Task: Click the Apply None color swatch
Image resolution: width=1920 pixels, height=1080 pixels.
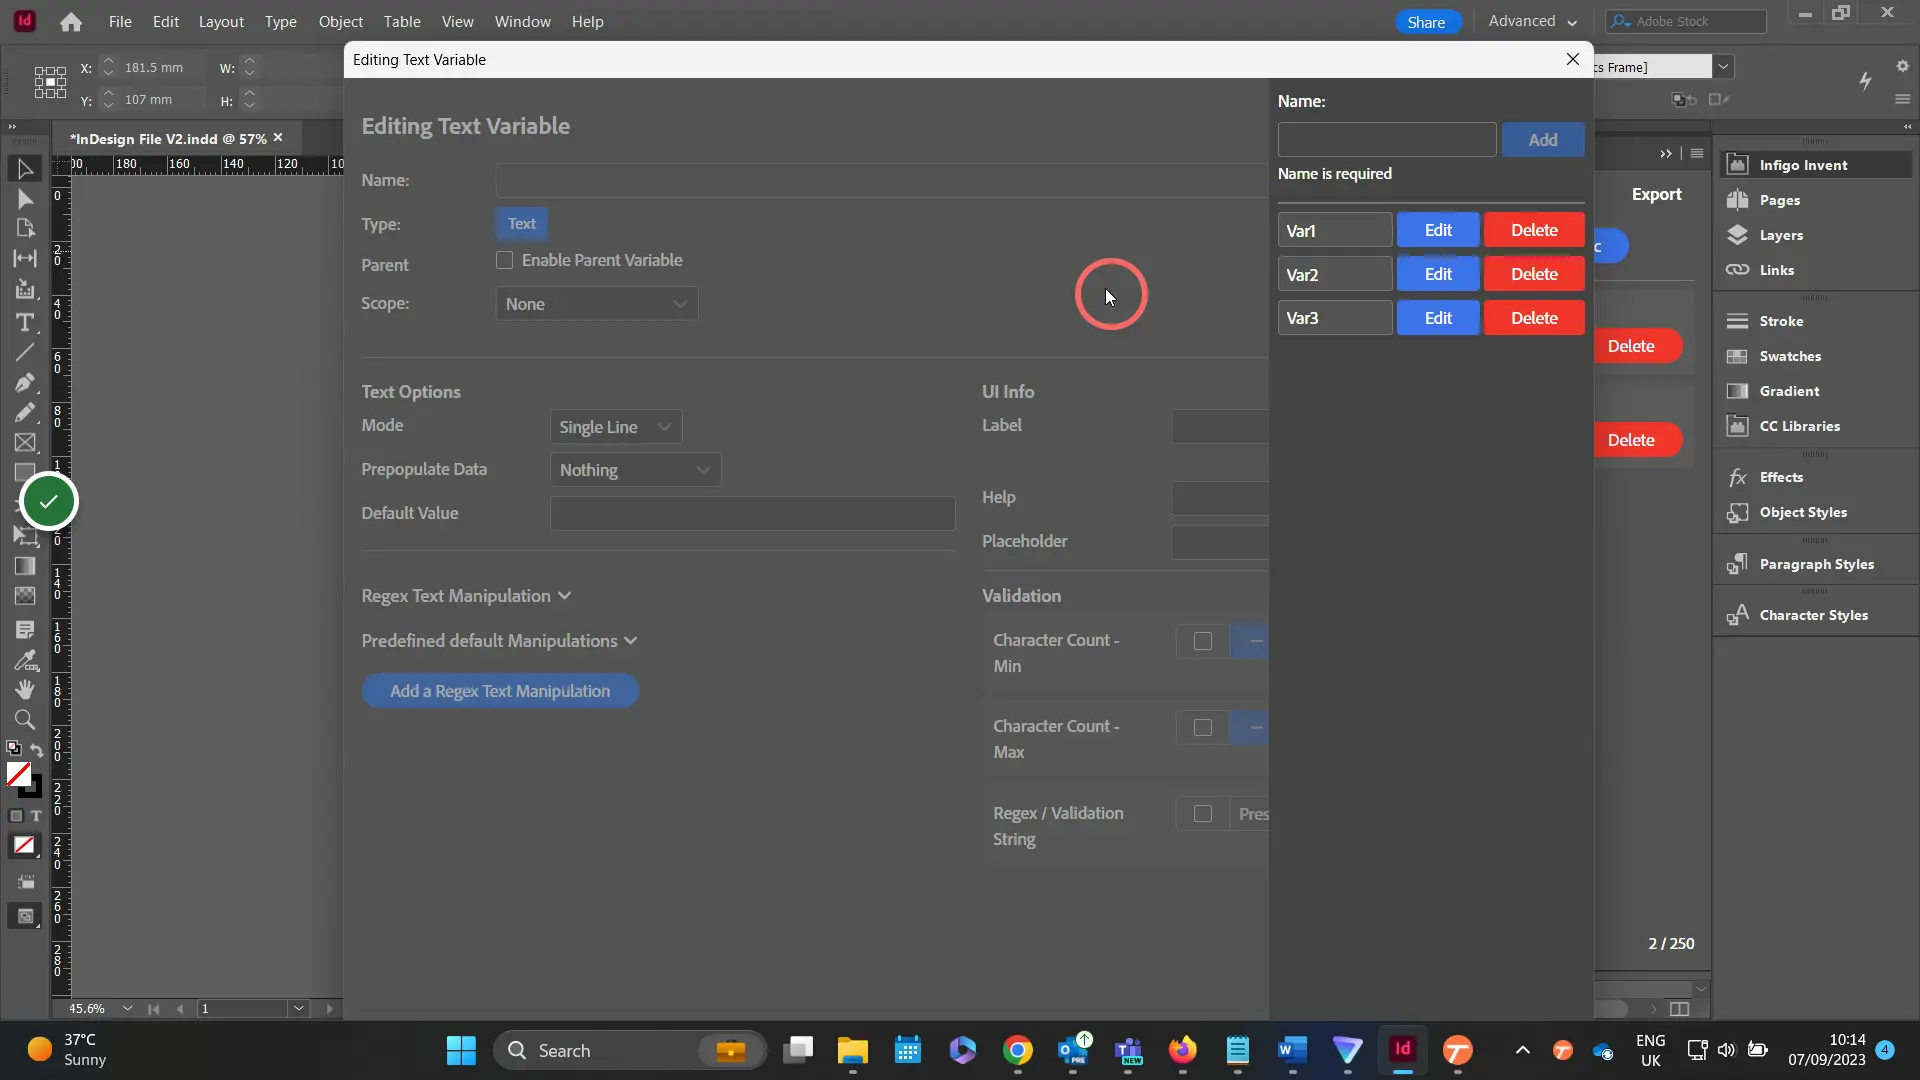Action: (x=25, y=846)
